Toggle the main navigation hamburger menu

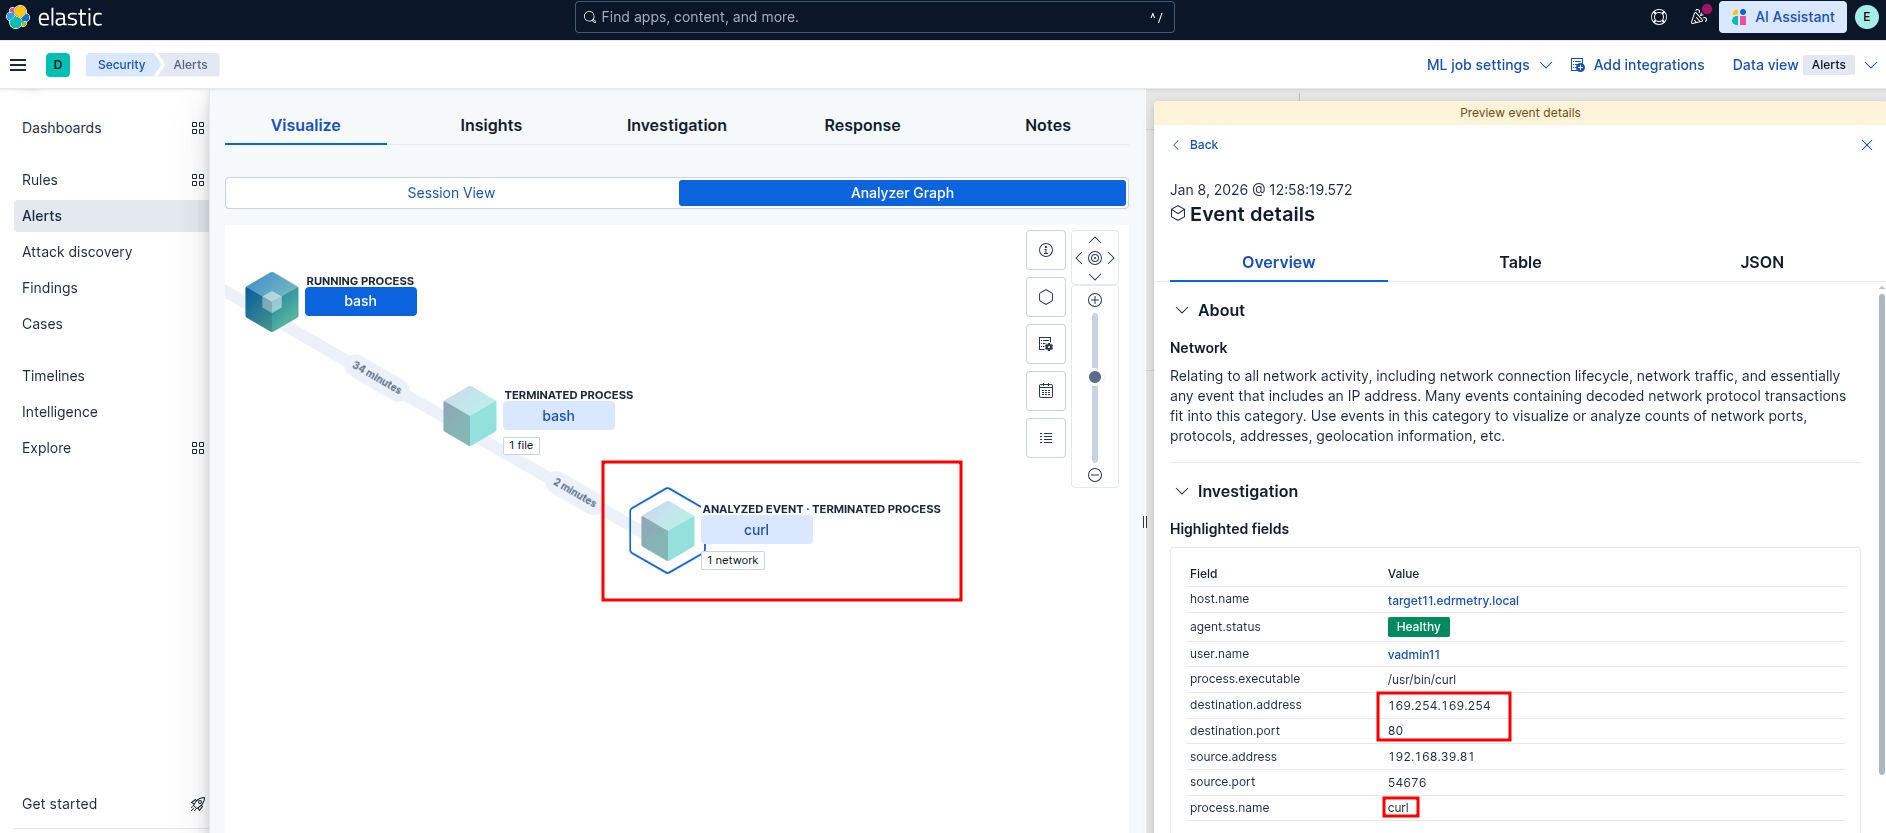18,65
